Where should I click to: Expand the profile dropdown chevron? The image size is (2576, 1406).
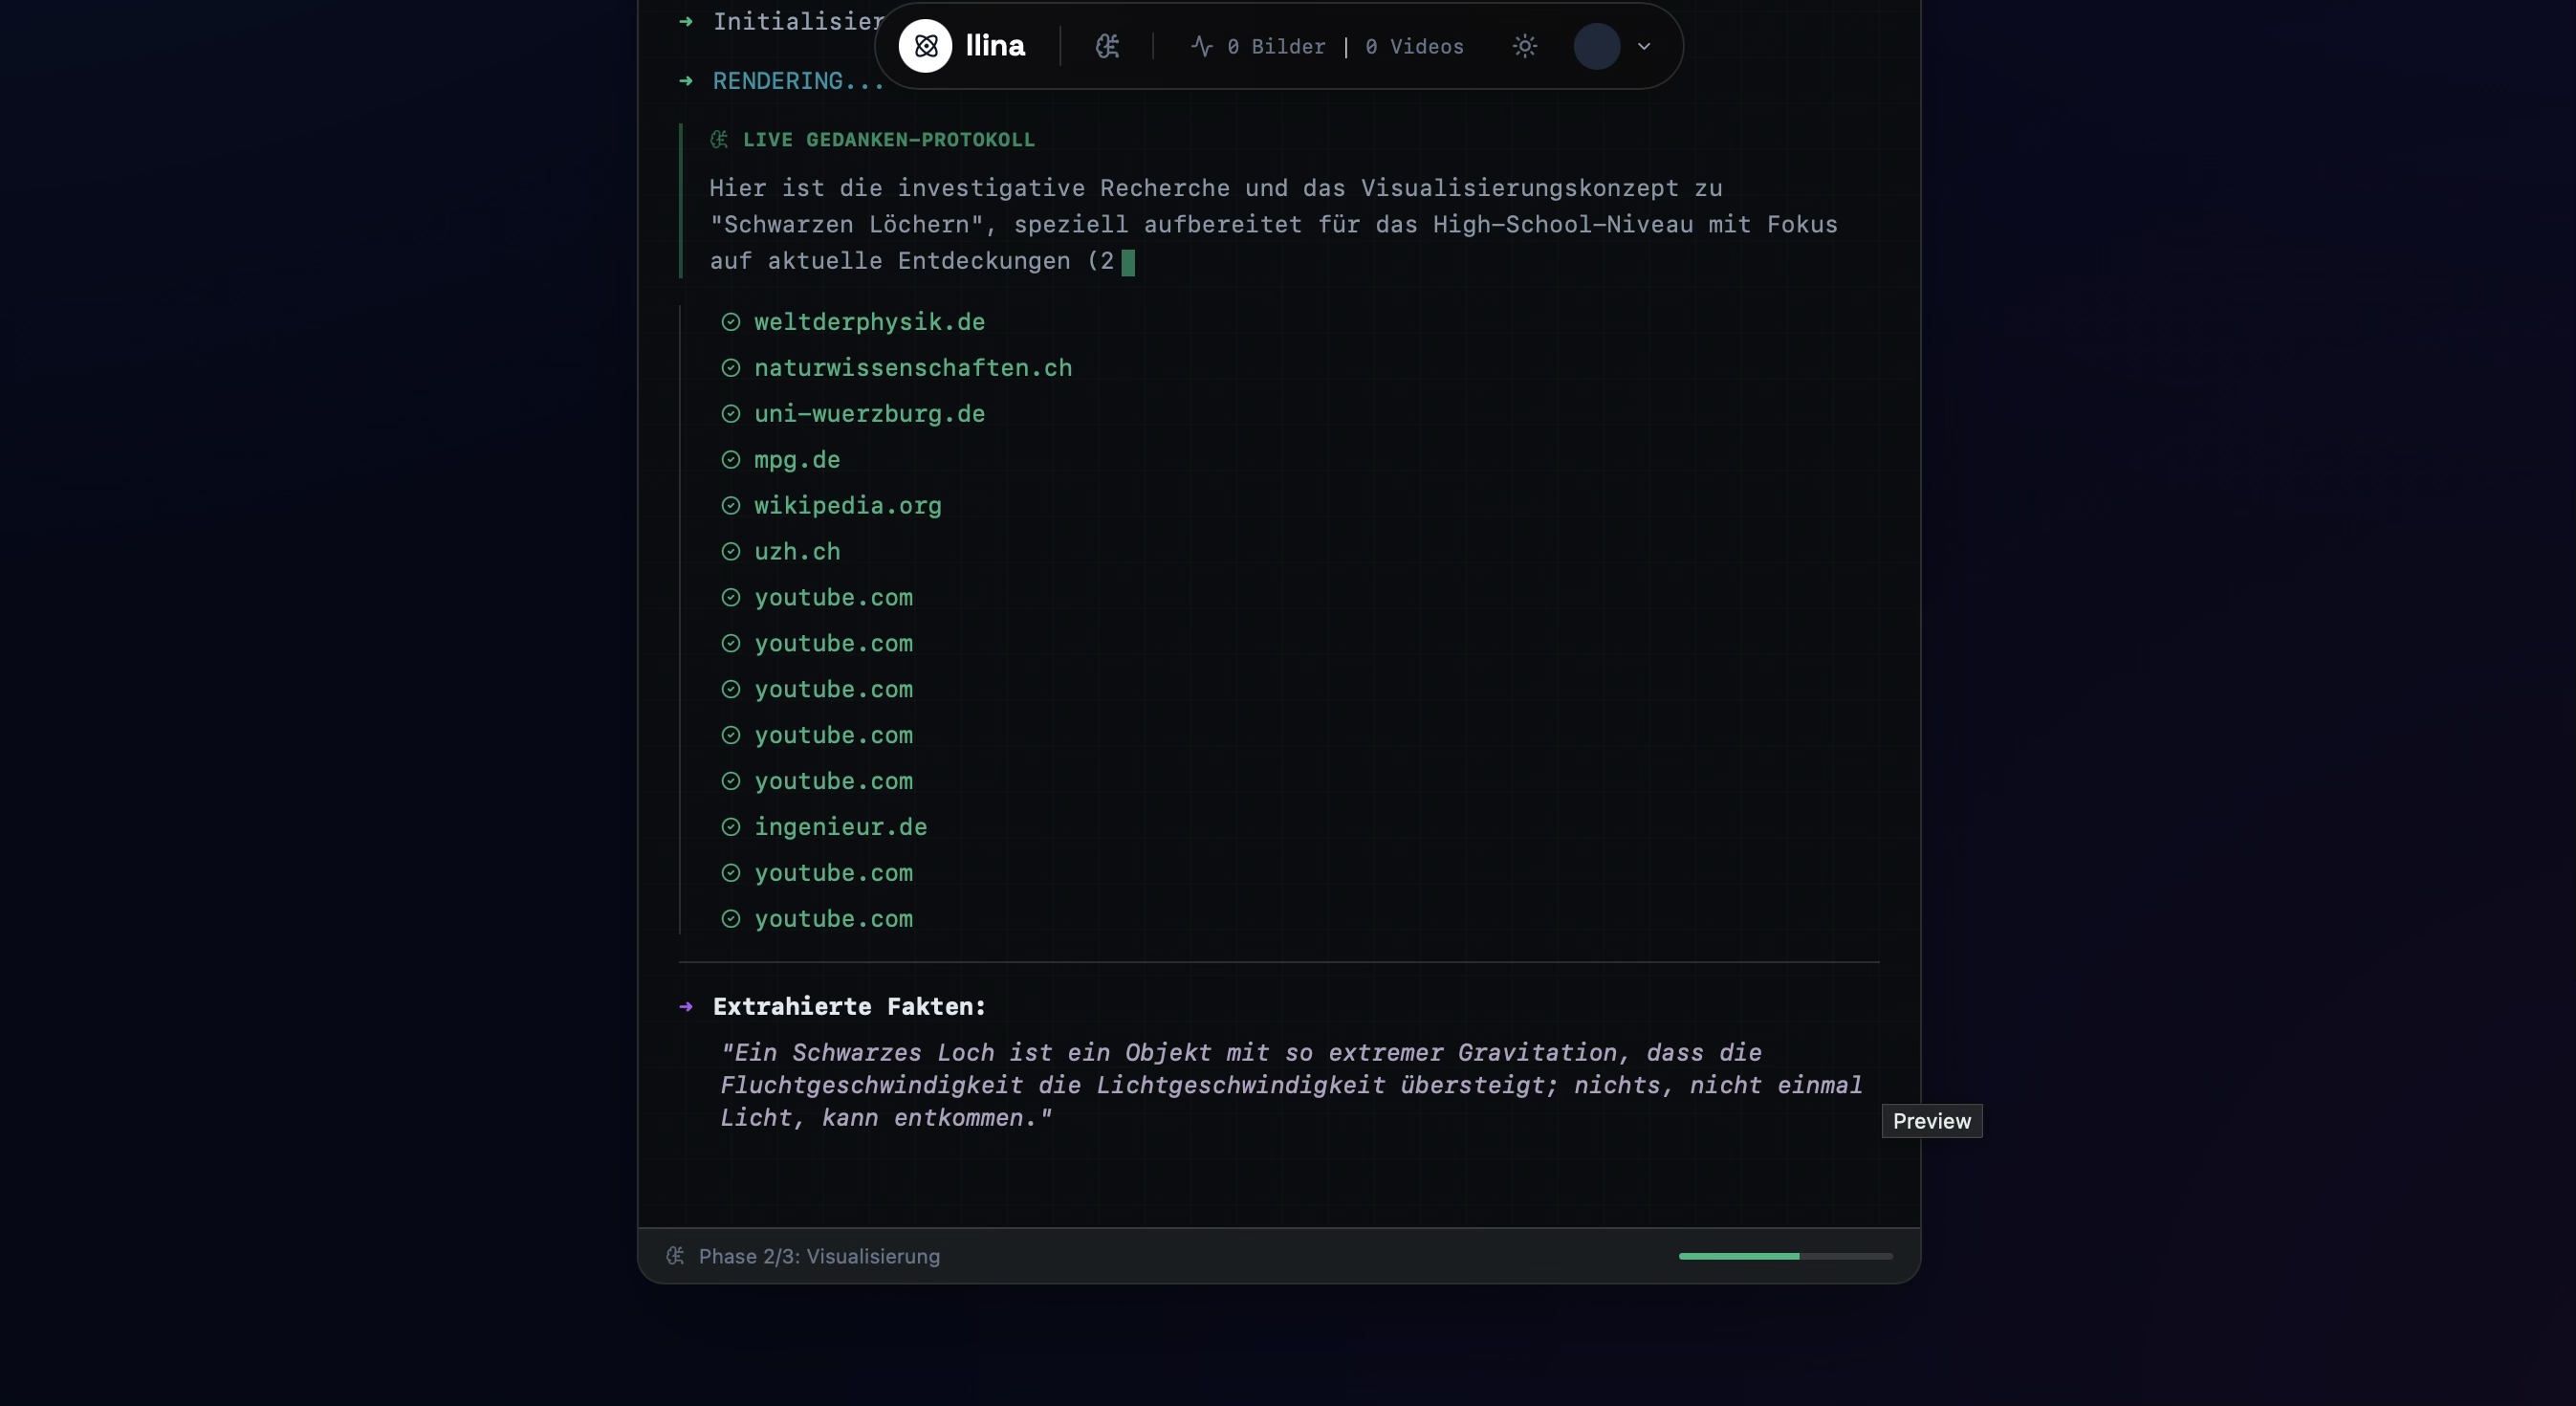[1644, 46]
